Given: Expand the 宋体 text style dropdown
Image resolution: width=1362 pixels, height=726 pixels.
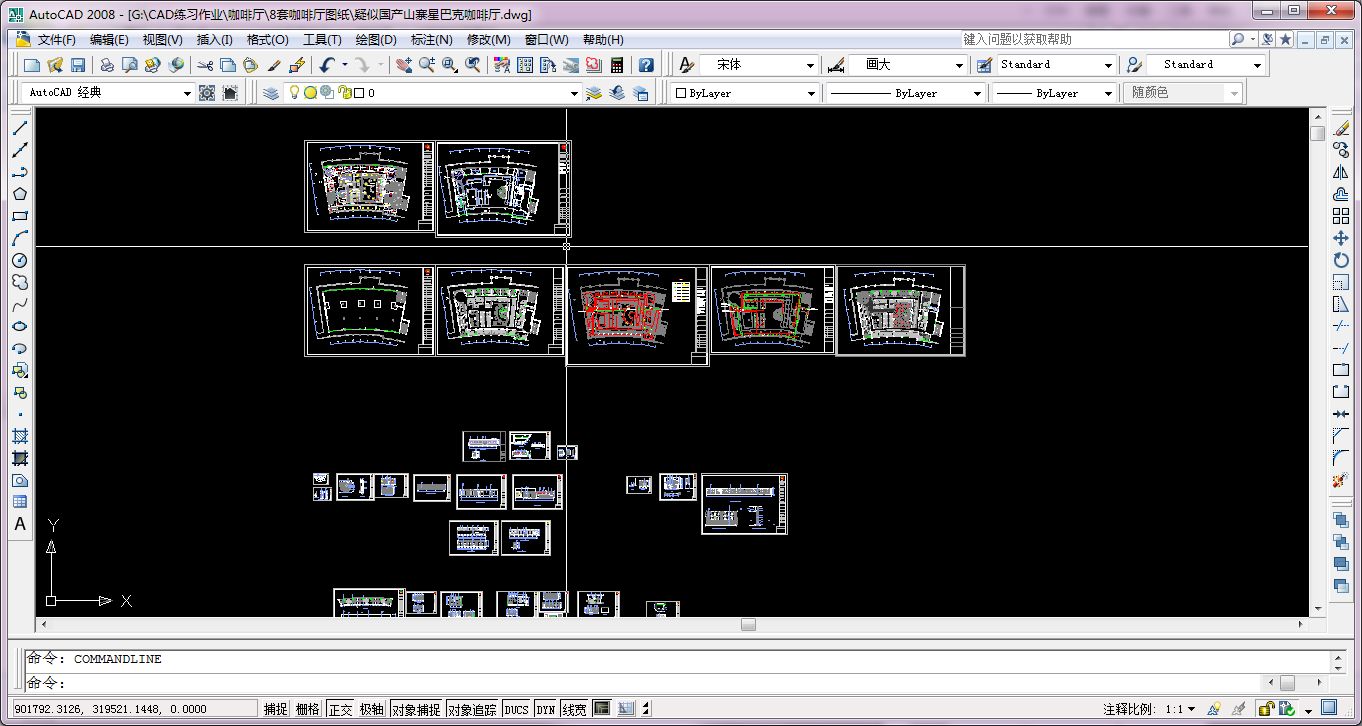Looking at the screenshot, I should click(810, 65).
